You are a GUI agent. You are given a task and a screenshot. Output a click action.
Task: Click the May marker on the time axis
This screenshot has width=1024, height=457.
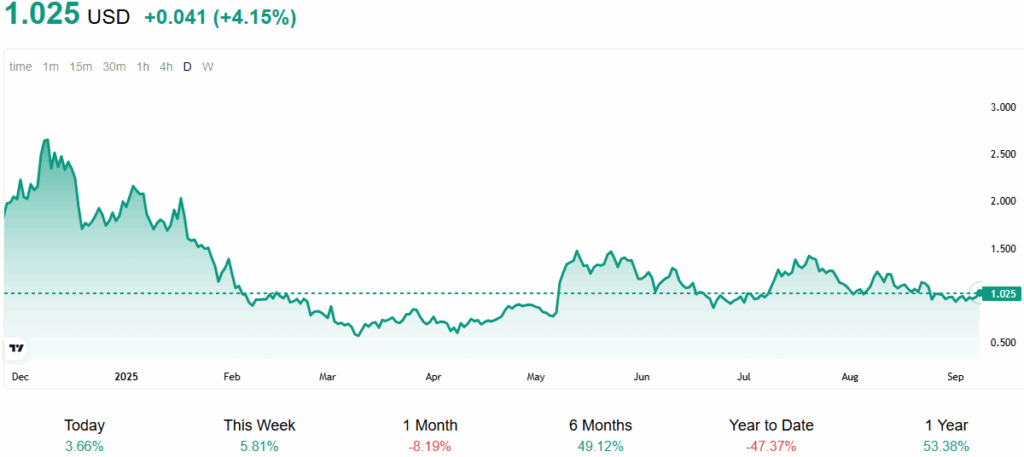click(537, 377)
